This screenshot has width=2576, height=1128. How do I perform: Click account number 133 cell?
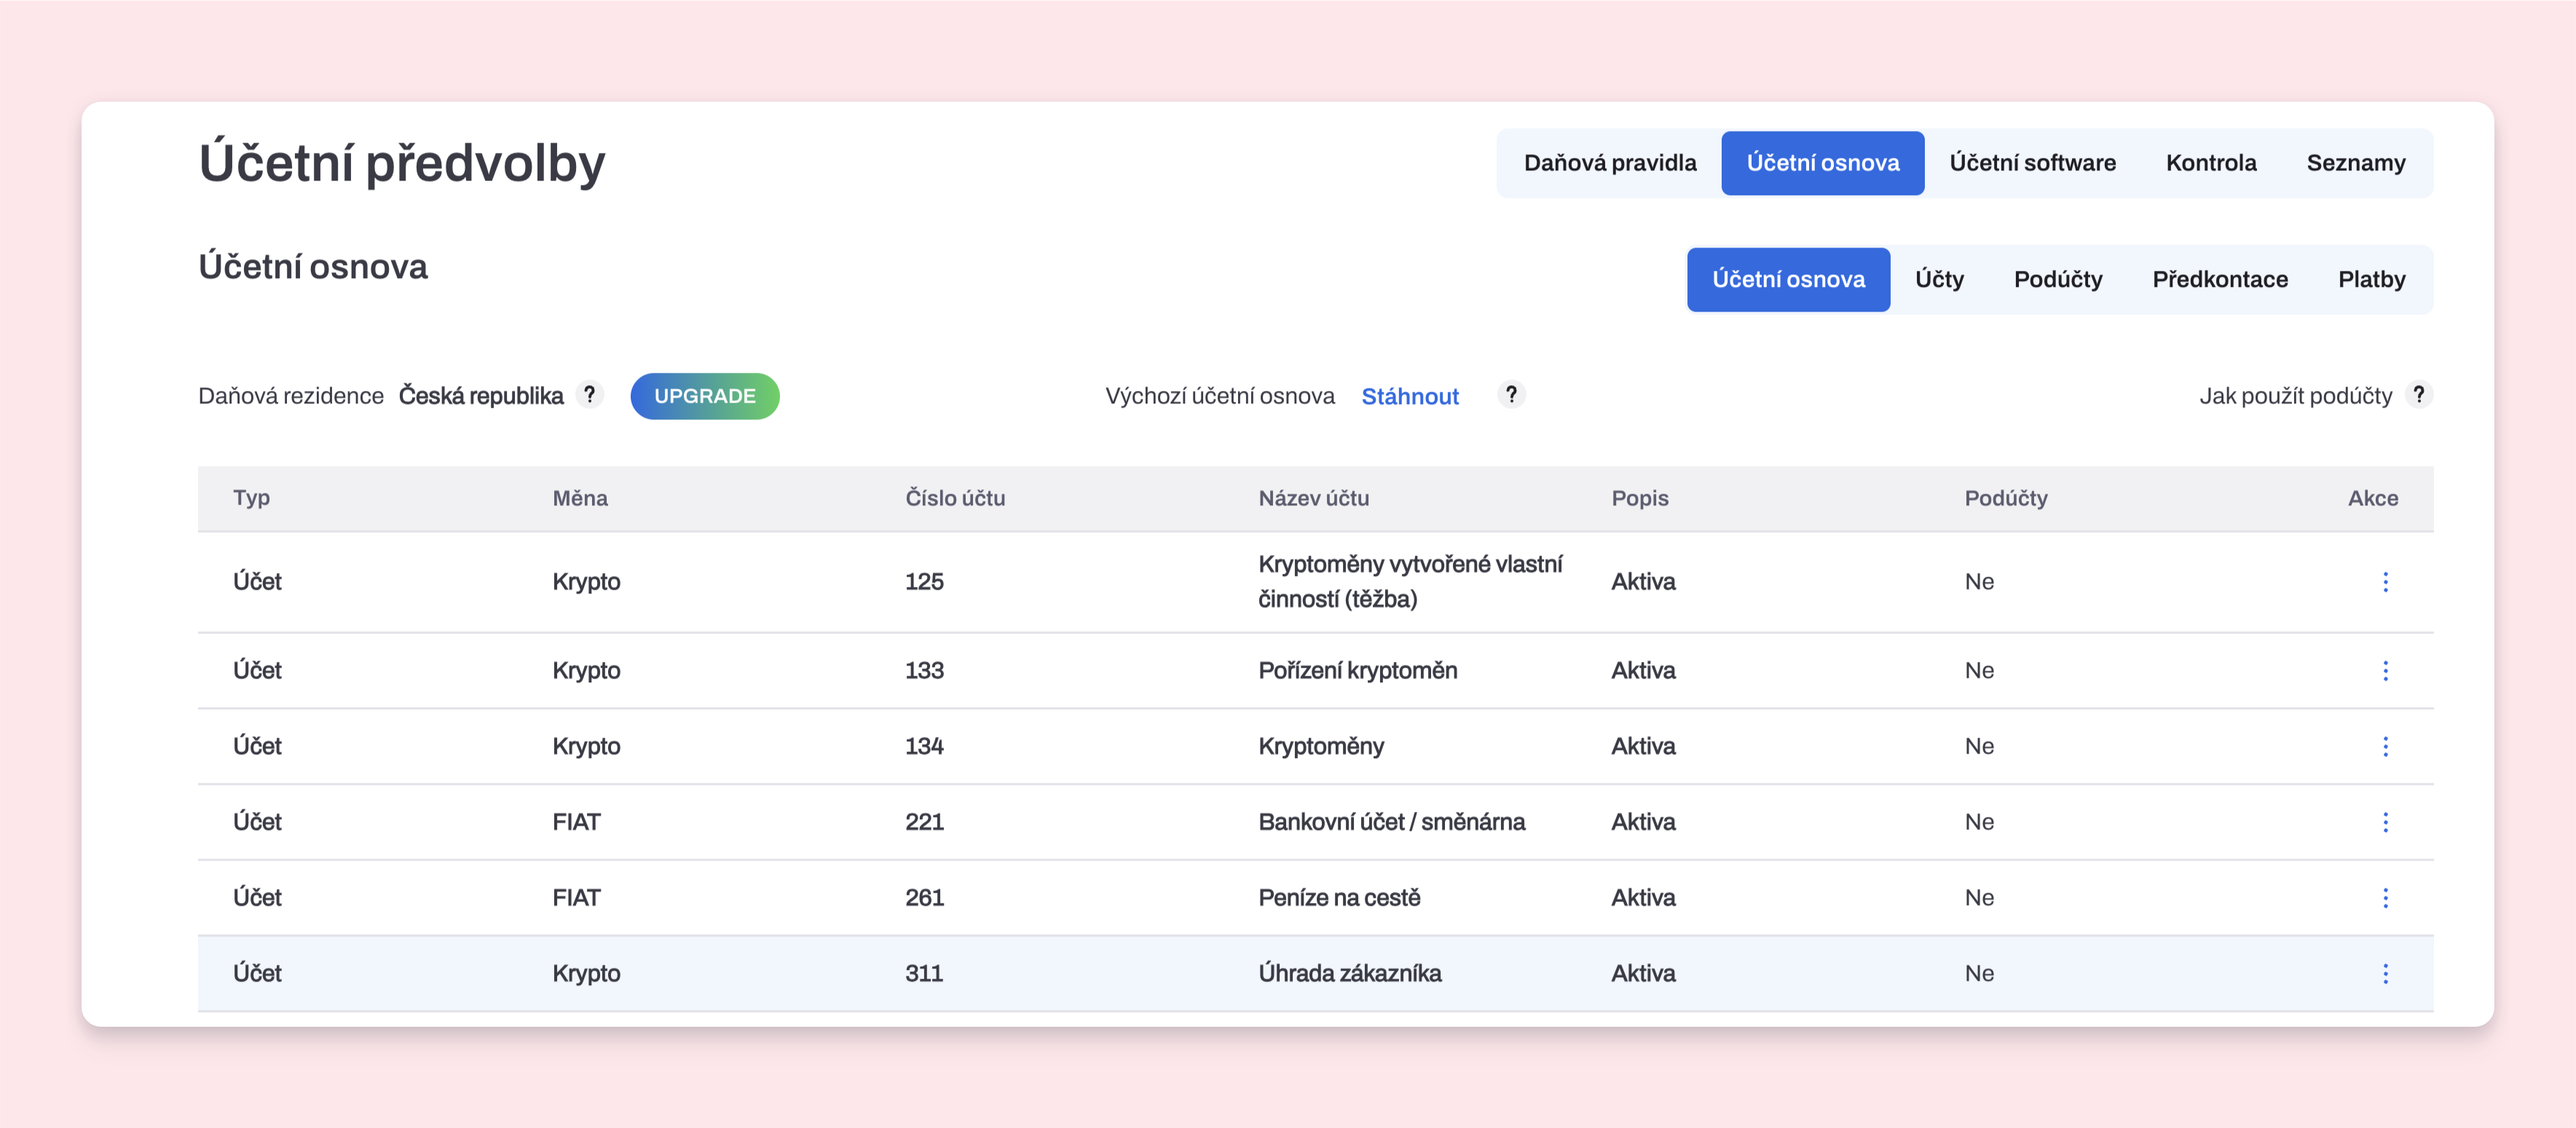click(x=924, y=670)
